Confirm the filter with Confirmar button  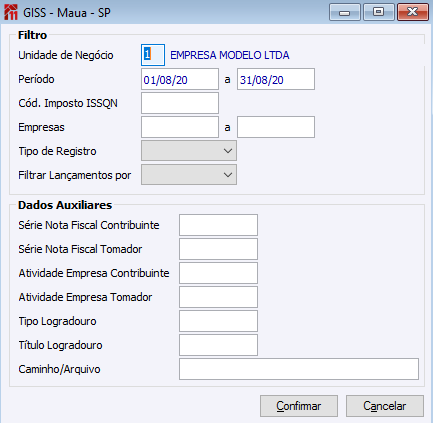299,406
